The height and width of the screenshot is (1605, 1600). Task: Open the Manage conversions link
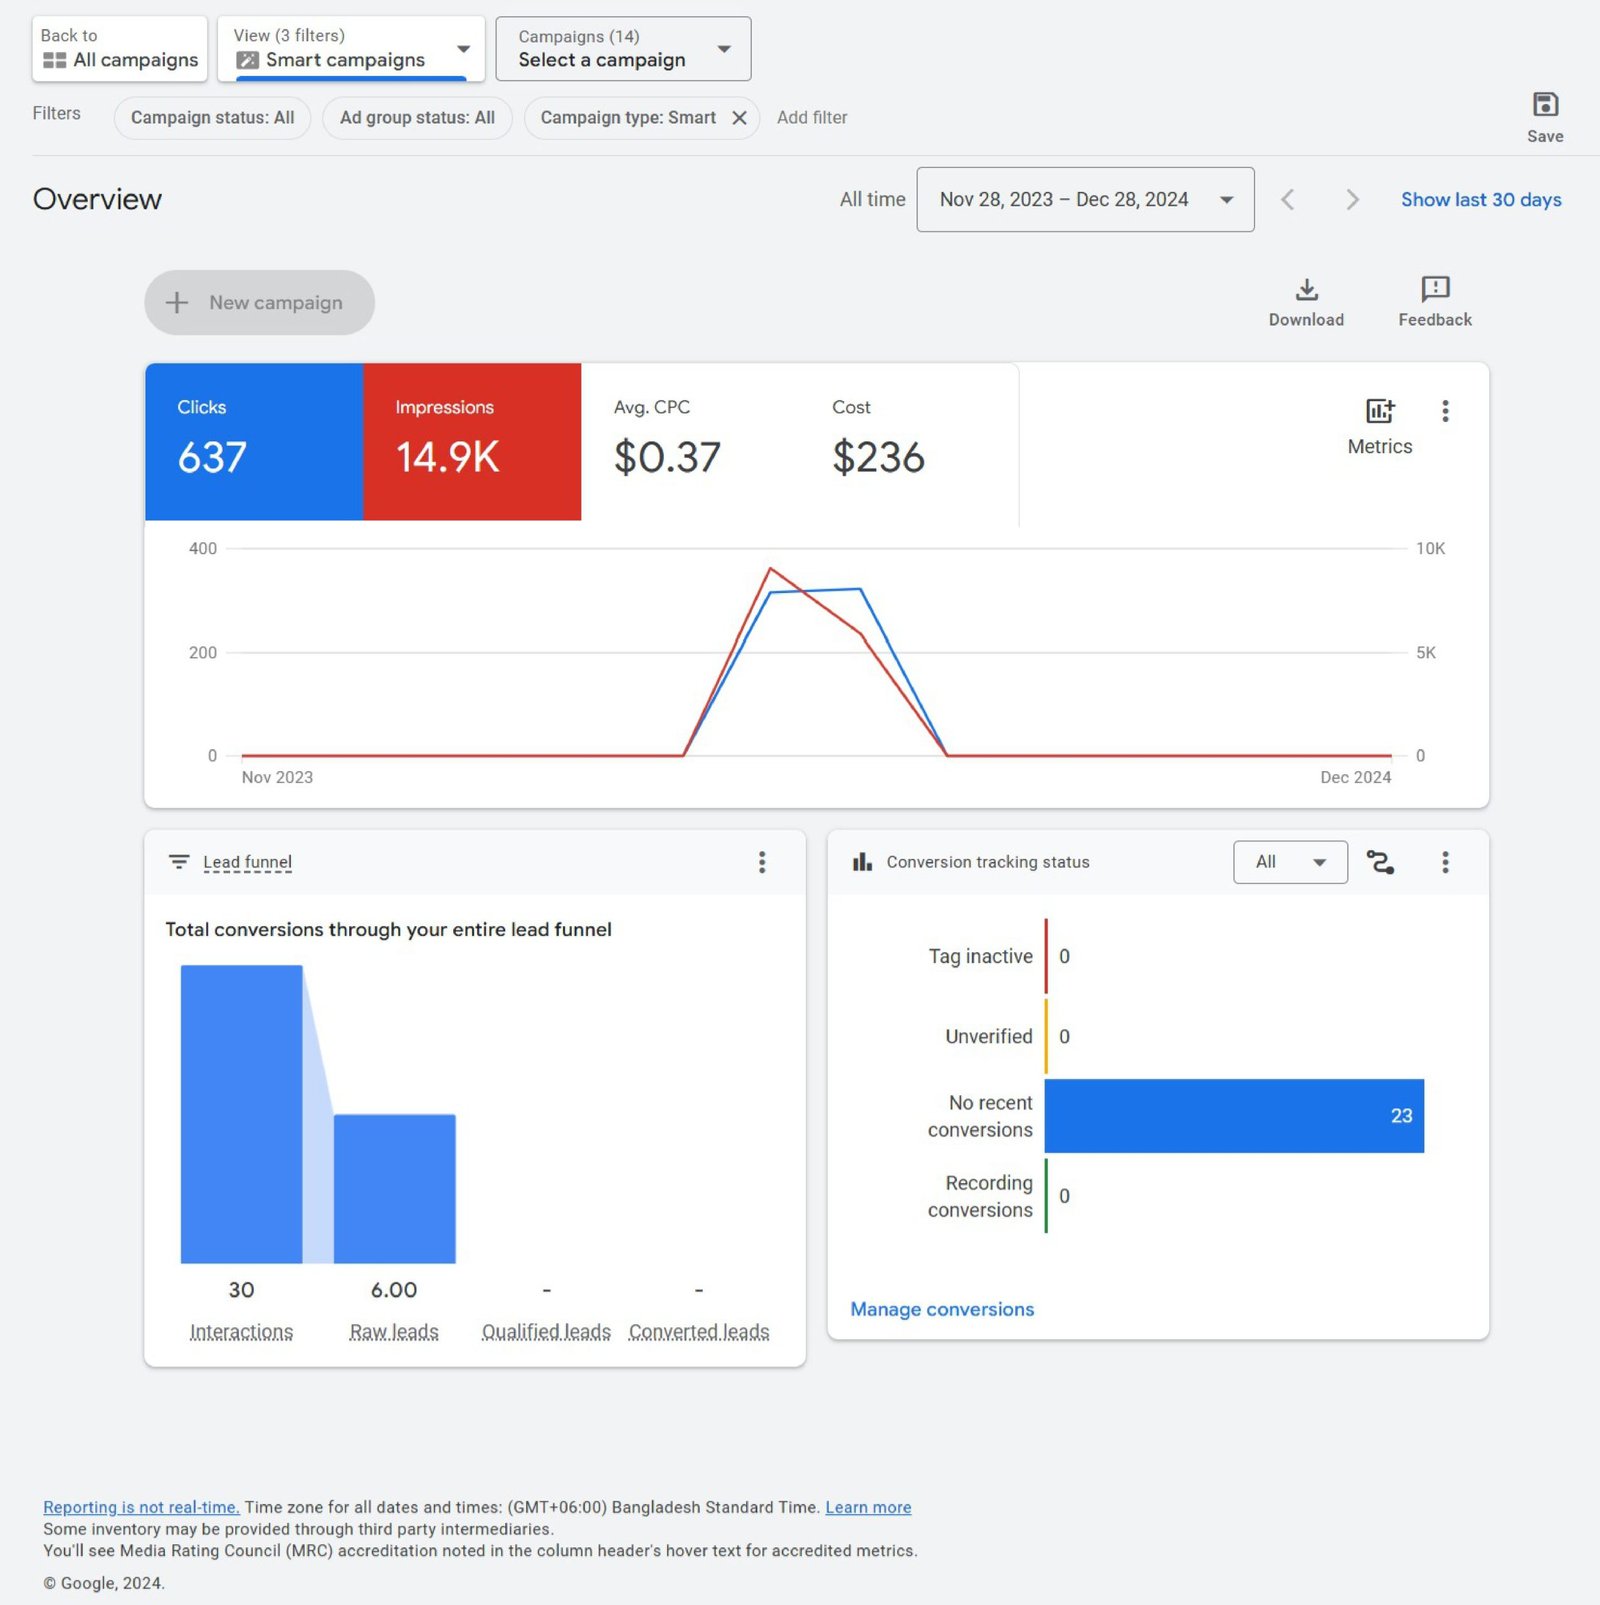tap(941, 1309)
